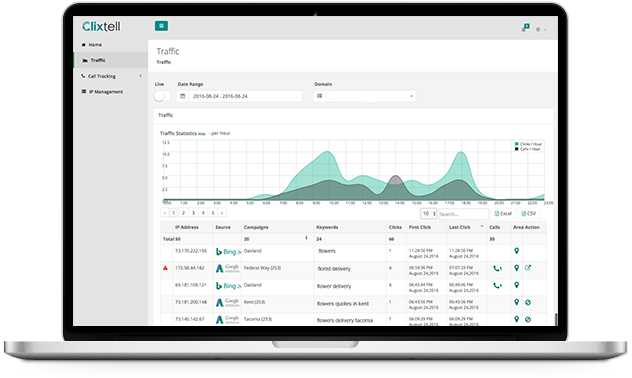Sort by the Source column header
Viewport: 632px width, 378px height.
click(223, 227)
